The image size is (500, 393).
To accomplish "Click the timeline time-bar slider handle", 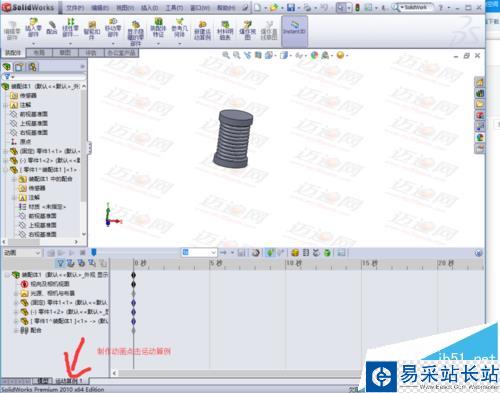I will 94,252.
